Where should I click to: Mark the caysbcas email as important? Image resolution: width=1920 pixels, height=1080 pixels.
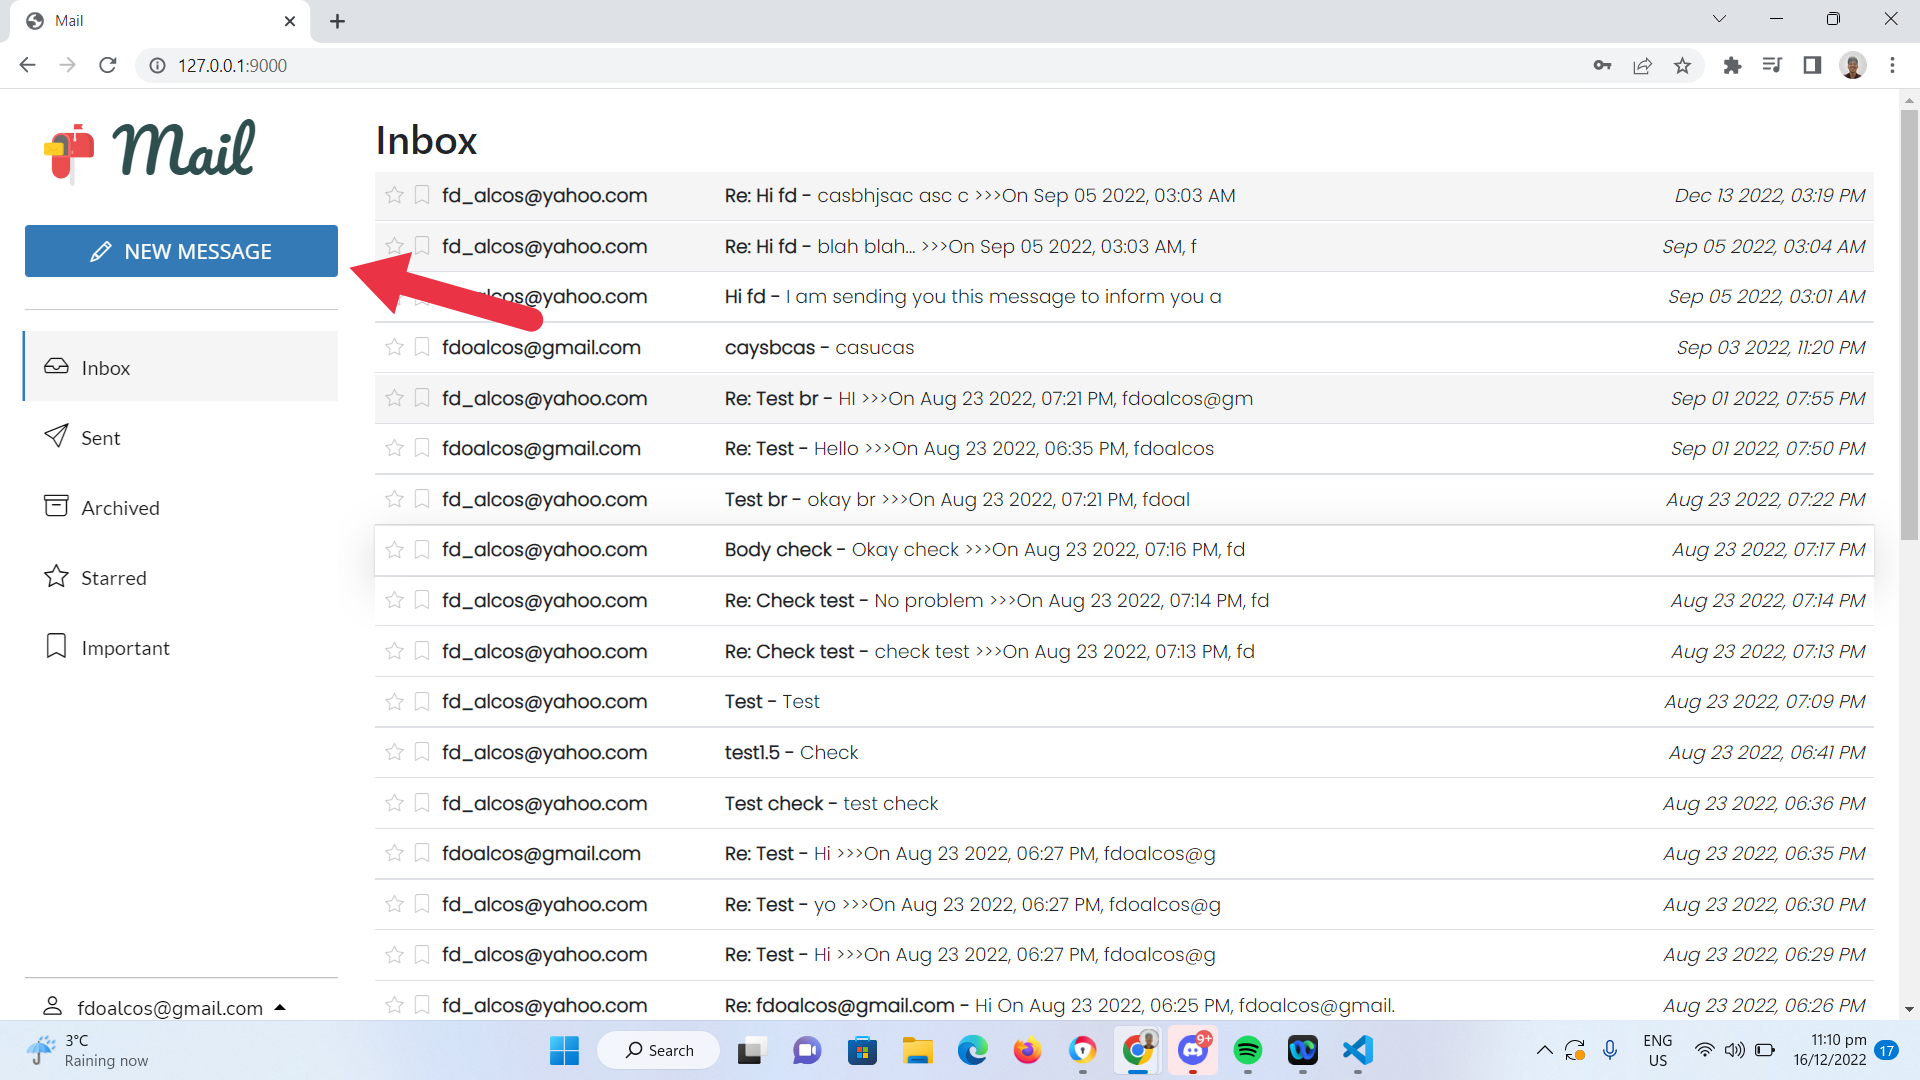pos(422,347)
